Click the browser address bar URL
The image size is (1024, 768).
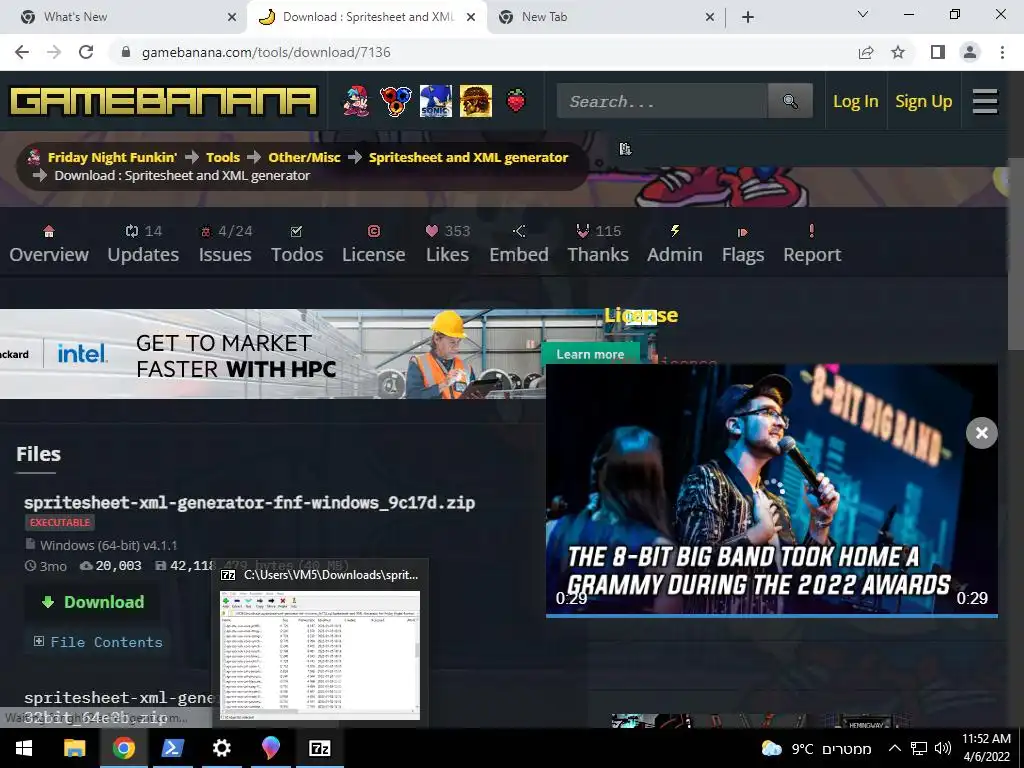266,52
